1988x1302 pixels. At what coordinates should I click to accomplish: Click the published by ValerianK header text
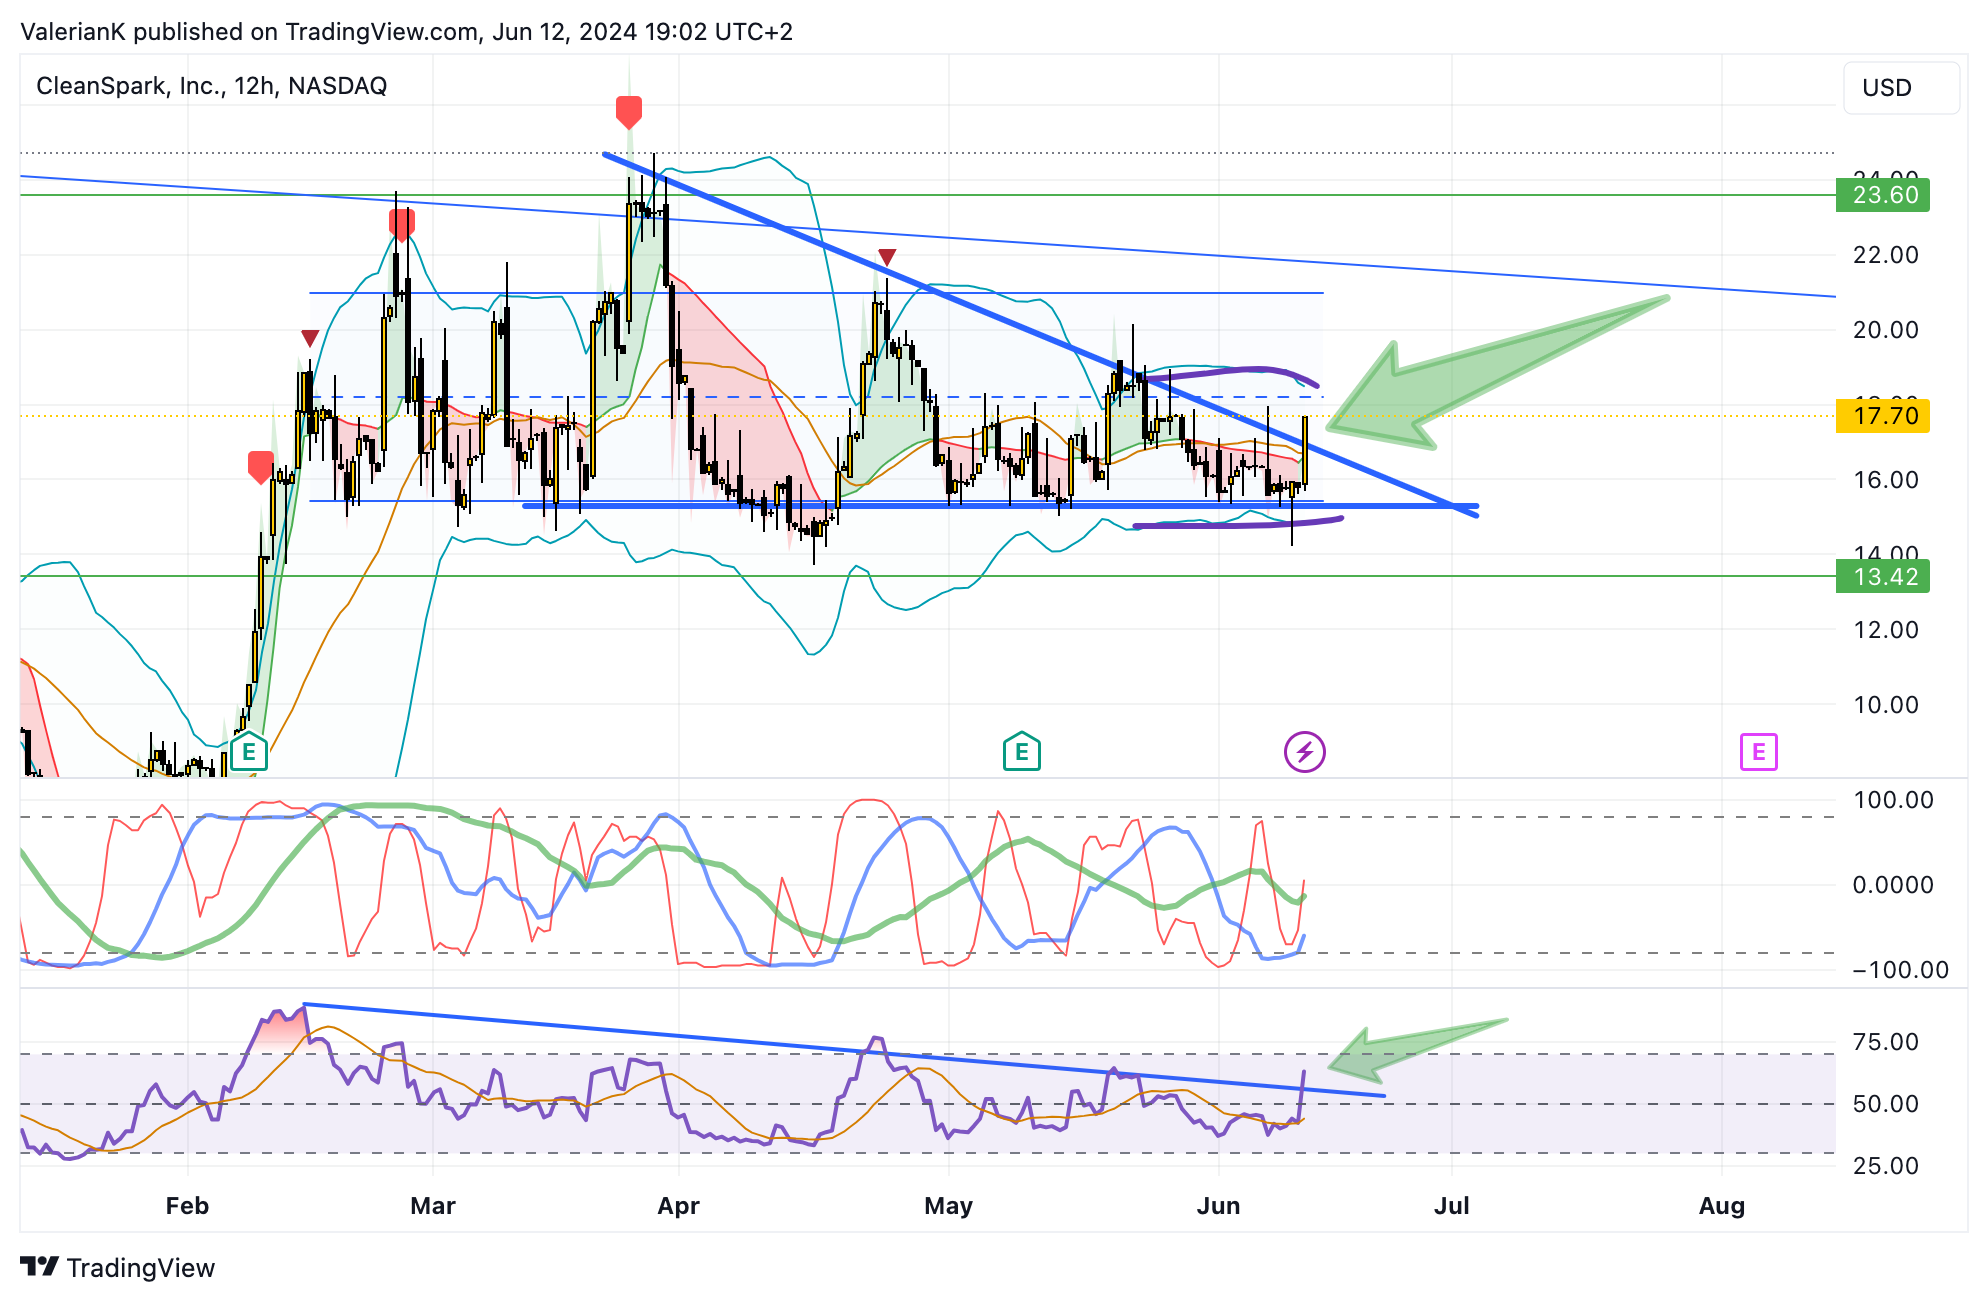[406, 32]
